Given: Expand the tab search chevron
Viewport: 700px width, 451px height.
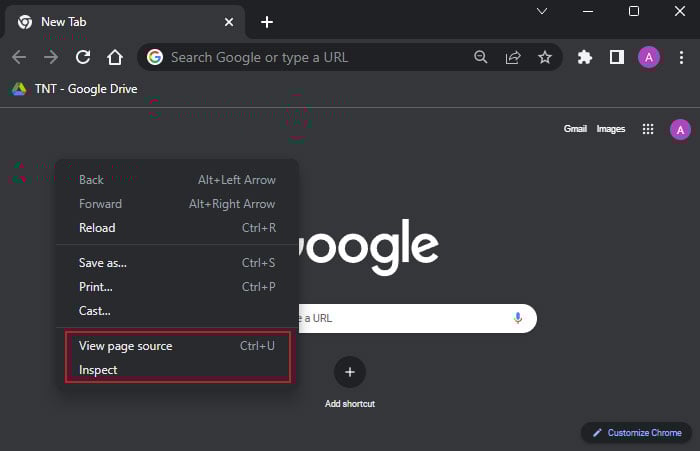Looking at the screenshot, I should [542, 11].
